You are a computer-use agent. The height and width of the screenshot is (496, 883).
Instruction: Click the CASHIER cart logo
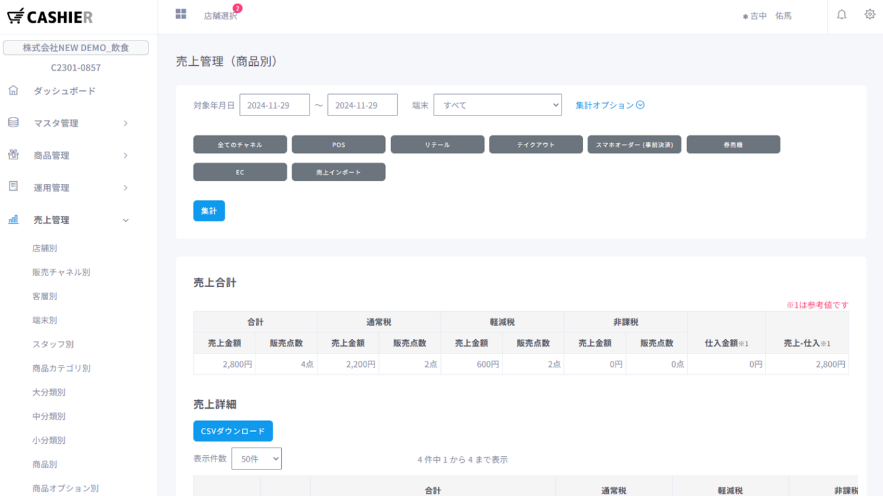coord(16,16)
